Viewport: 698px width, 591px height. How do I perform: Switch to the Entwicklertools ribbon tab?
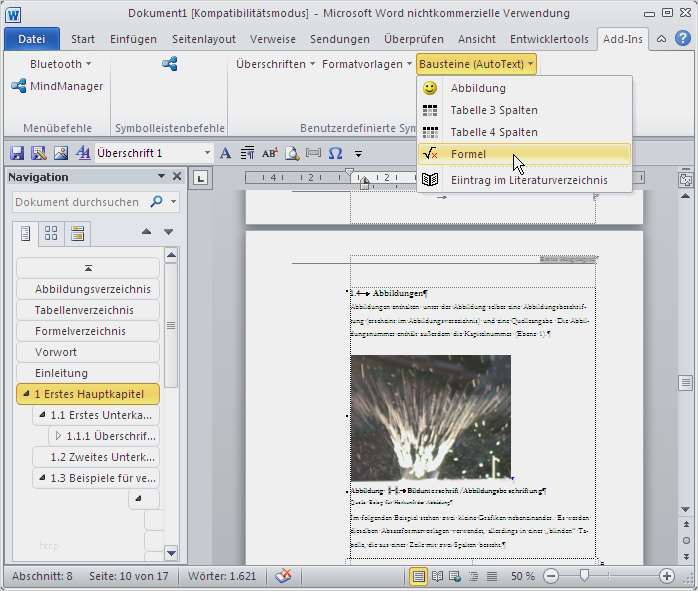click(x=549, y=39)
